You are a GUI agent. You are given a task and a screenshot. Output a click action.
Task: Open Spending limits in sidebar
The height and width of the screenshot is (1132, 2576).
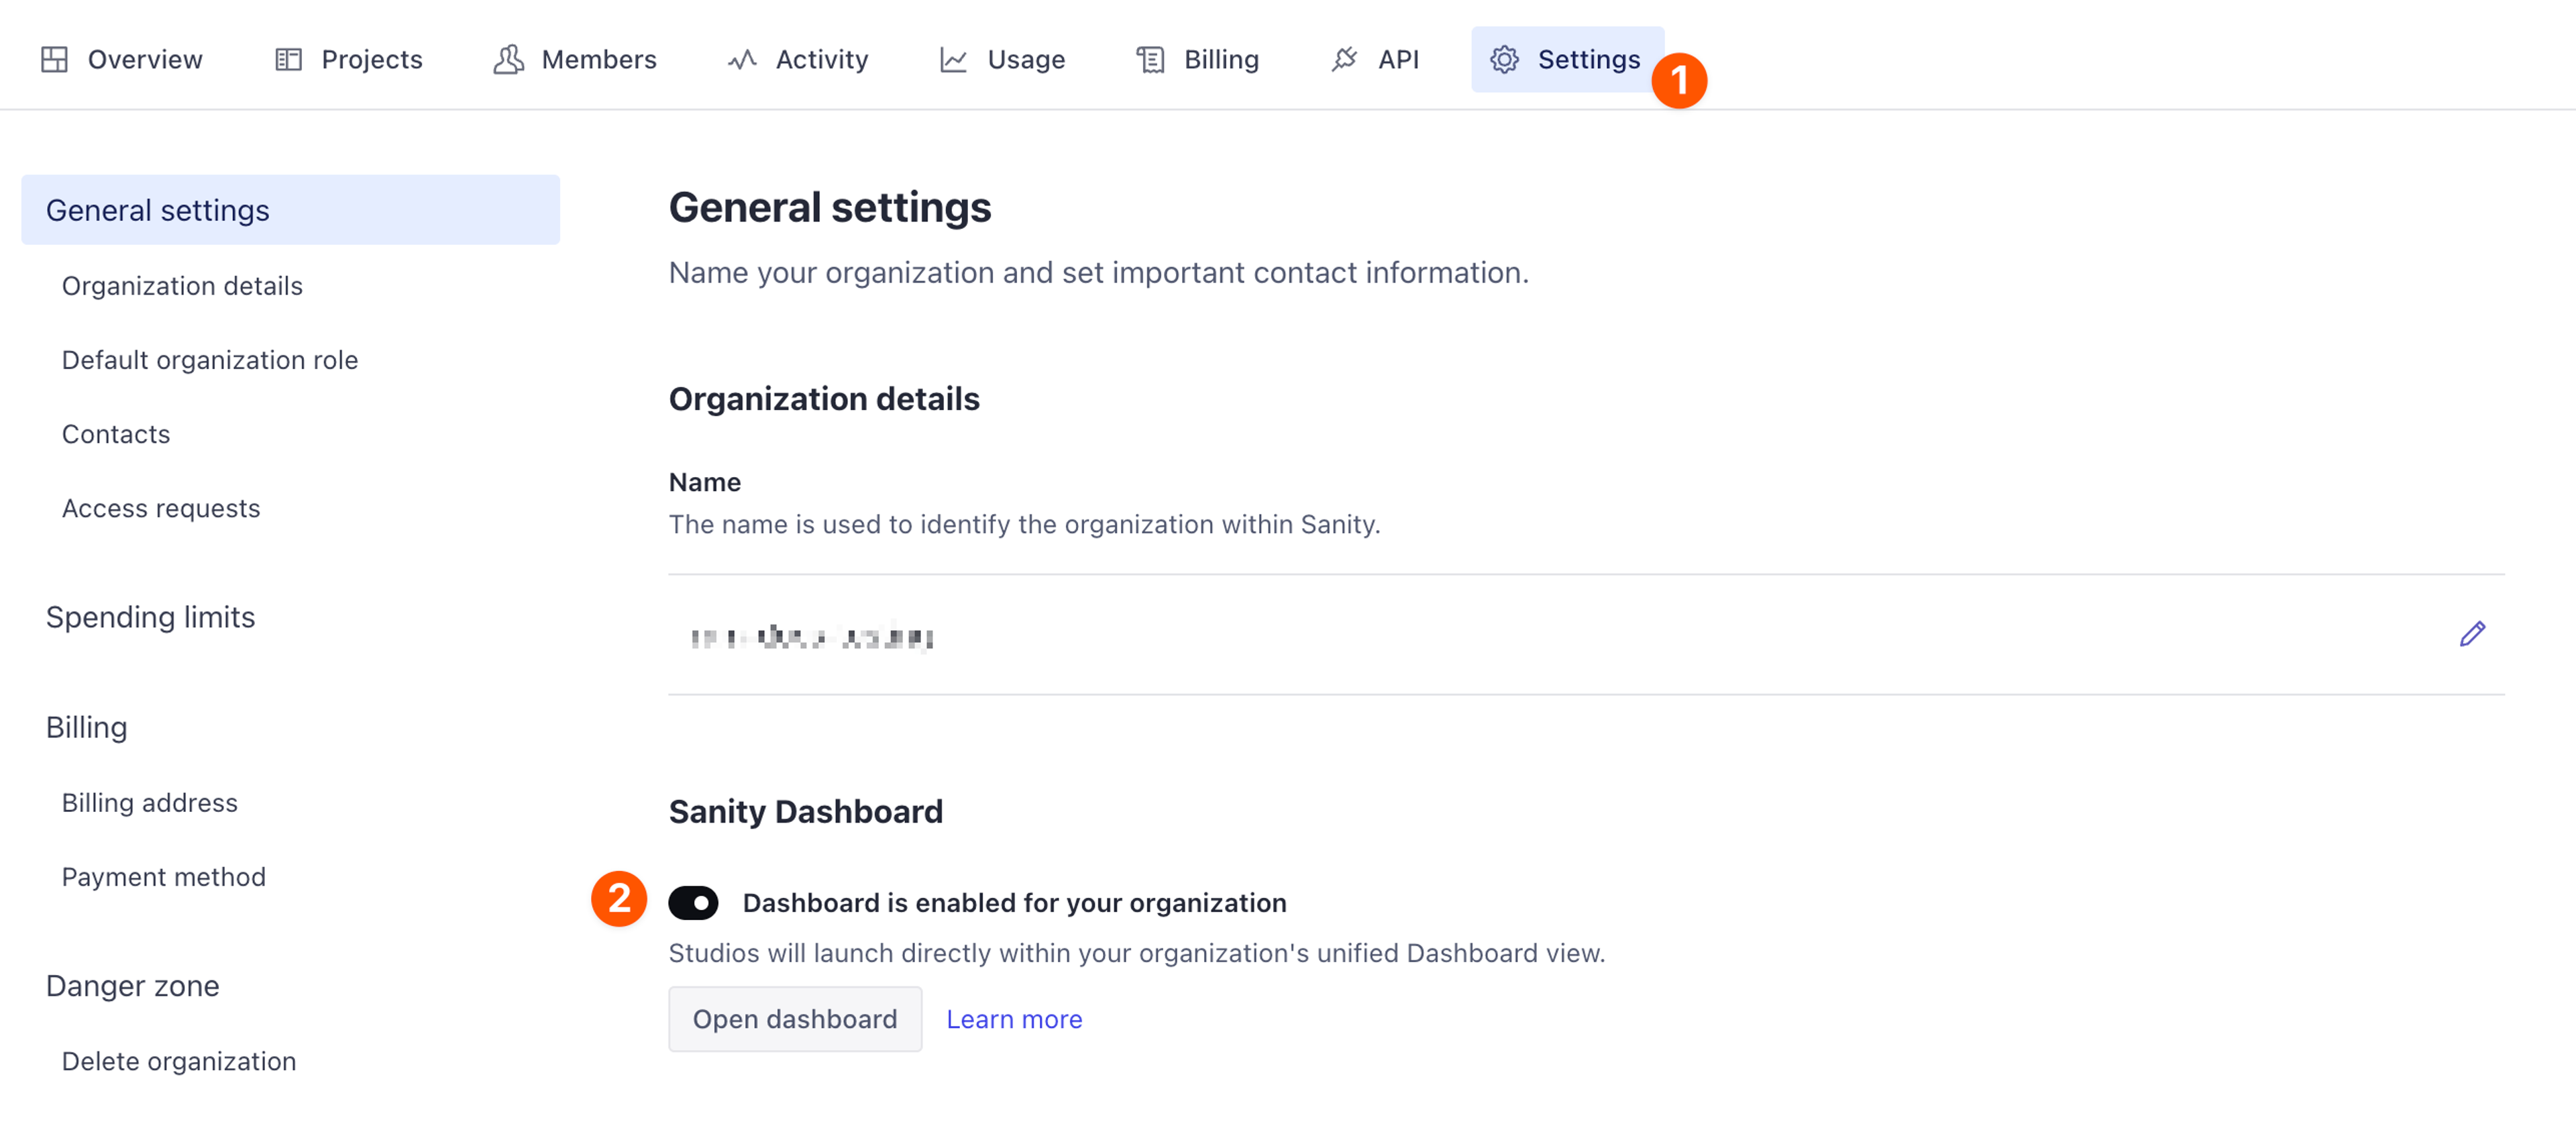click(150, 617)
